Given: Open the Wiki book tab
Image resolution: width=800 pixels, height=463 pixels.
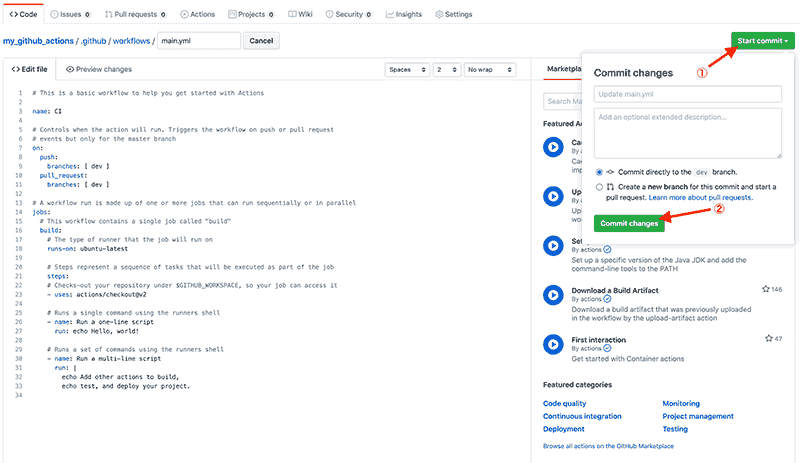Looking at the screenshot, I should point(299,15).
